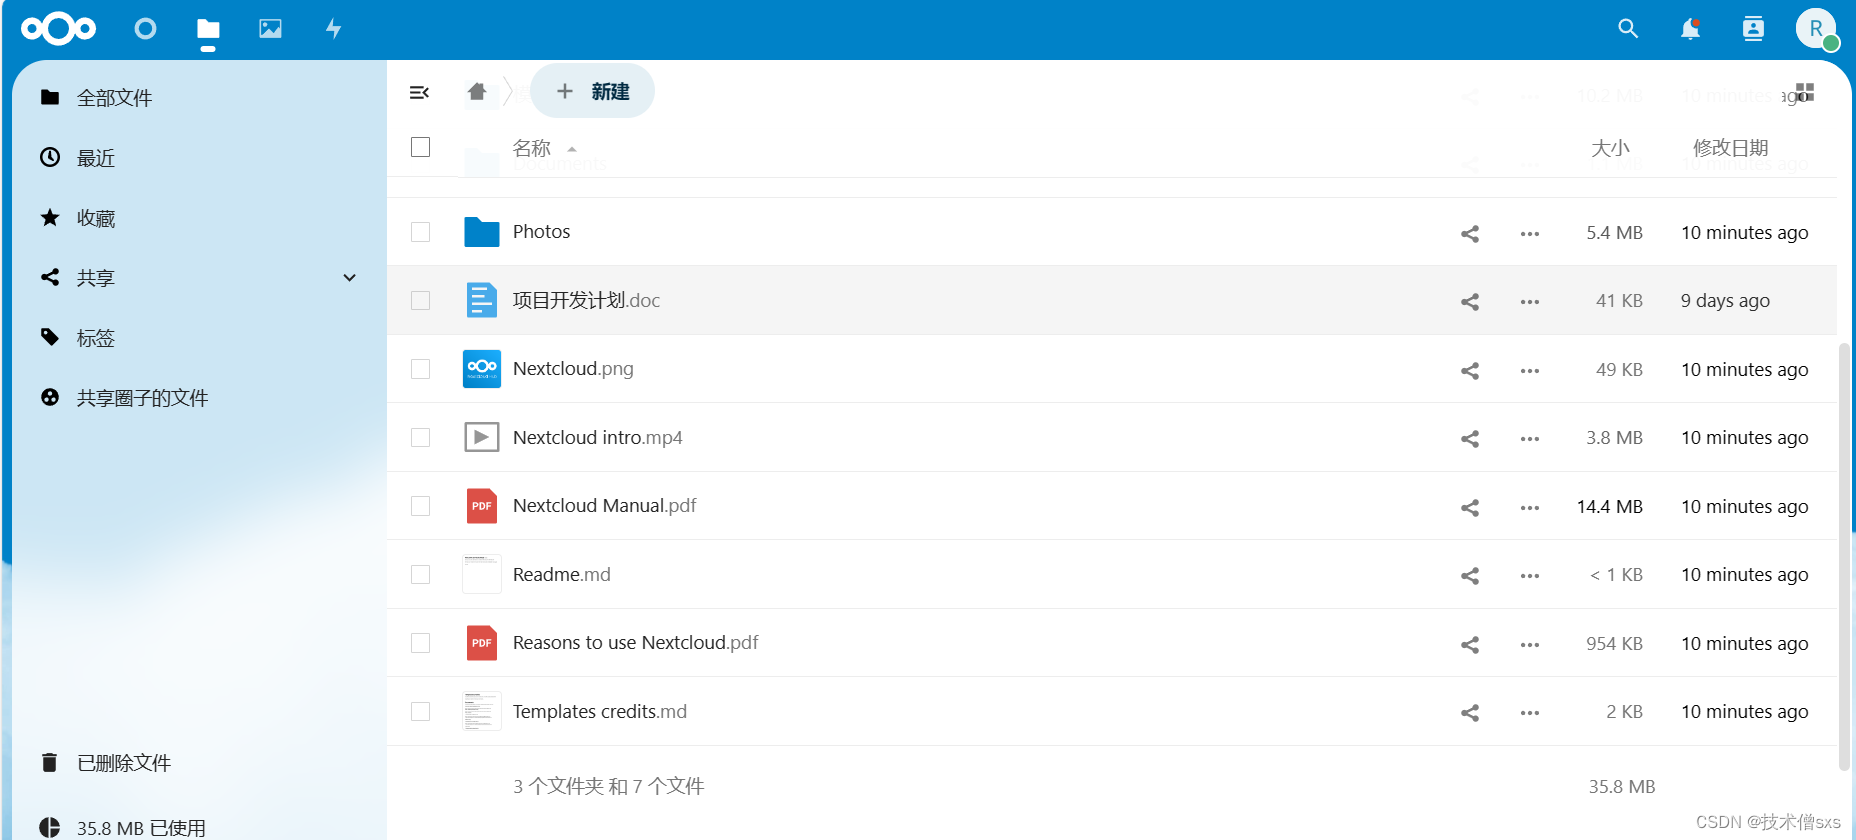Share Nextcloud intro.mp4
The image size is (1856, 840).
click(x=1470, y=438)
